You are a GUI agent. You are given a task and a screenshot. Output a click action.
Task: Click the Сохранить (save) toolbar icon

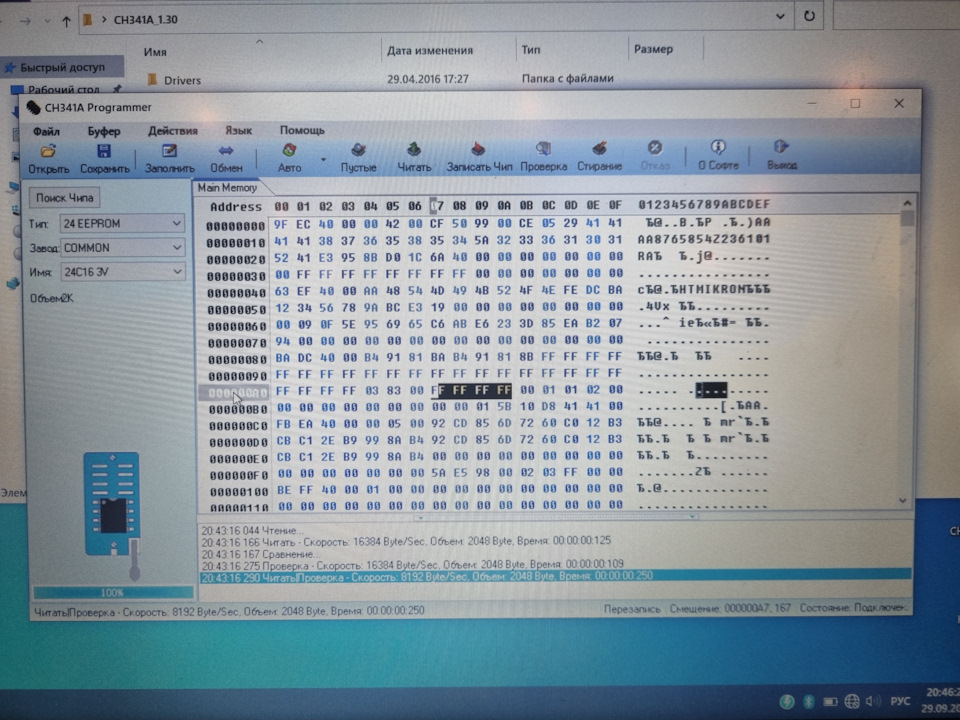coord(104,151)
